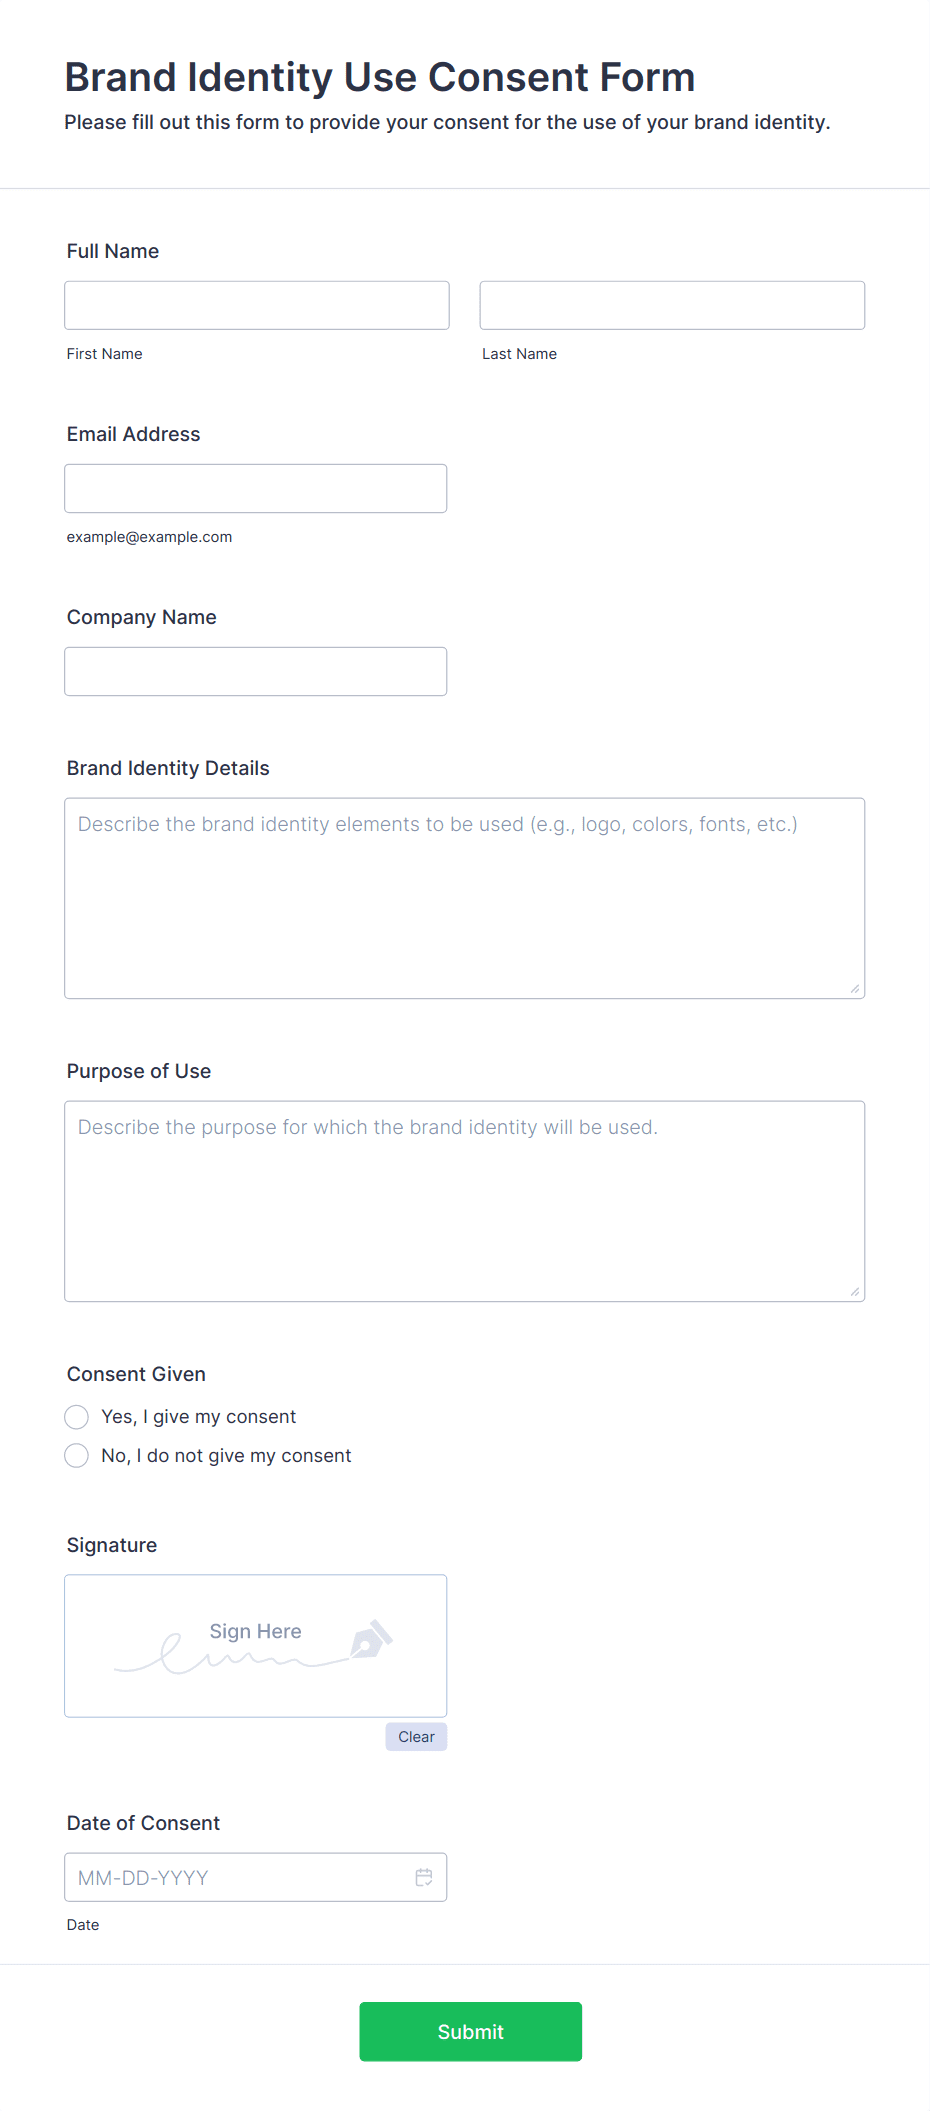Image resolution: width=930 pixels, height=2111 pixels.
Task: Click the MM-DD-YYYY date input
Action: (x=256, y=1877)
